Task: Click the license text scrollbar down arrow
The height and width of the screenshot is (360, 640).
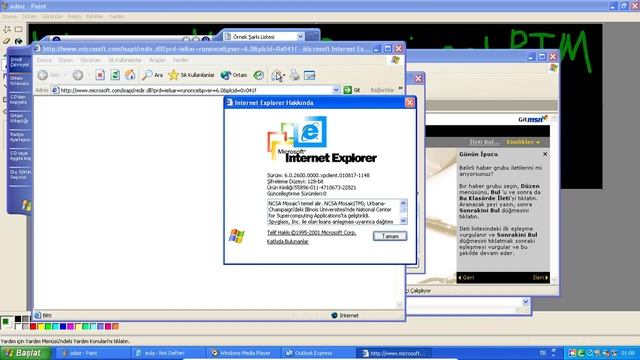Action: pos(403,221)
